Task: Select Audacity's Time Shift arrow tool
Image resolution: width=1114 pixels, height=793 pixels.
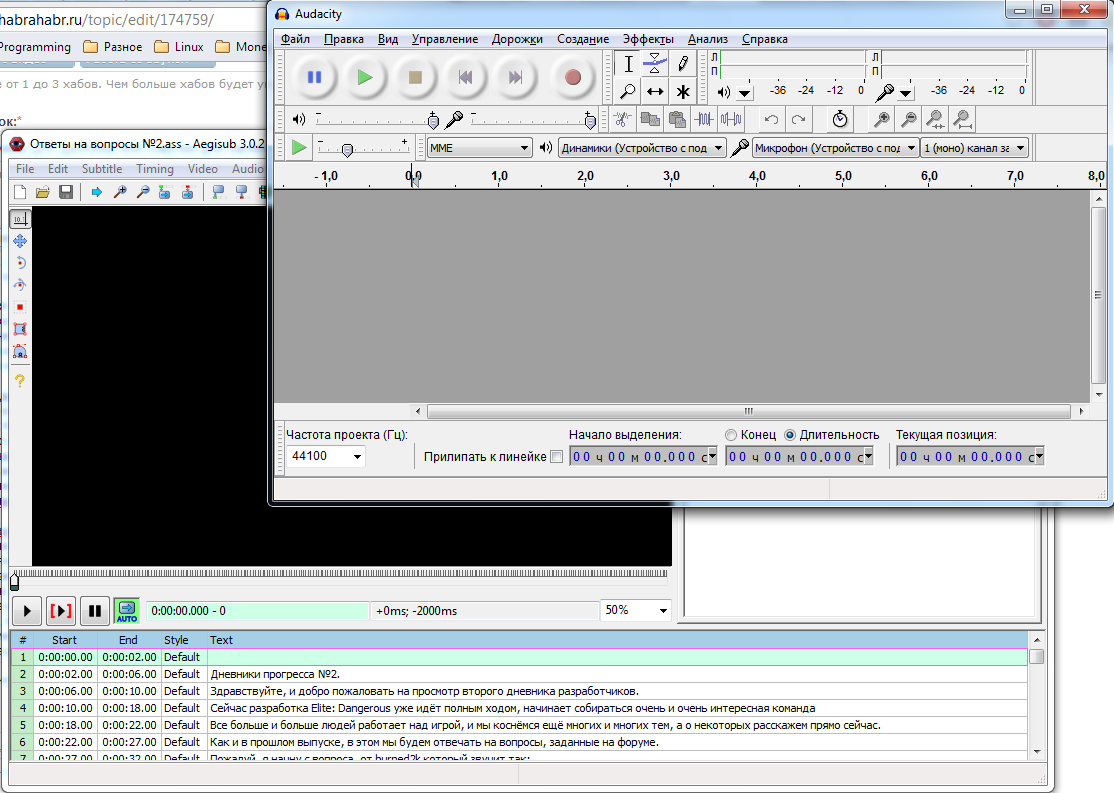Action: (655, 92)
